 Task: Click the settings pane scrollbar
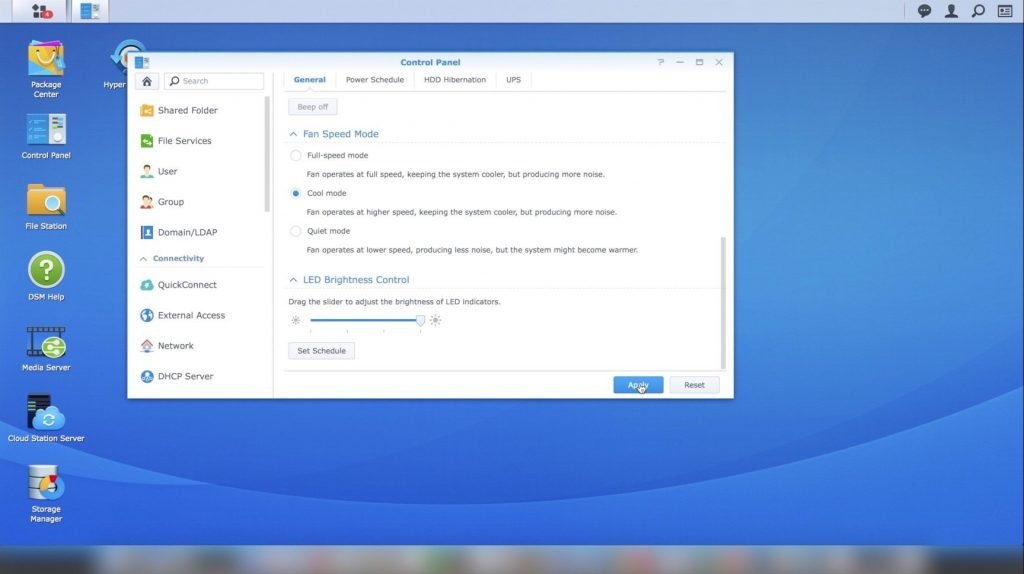723,303
